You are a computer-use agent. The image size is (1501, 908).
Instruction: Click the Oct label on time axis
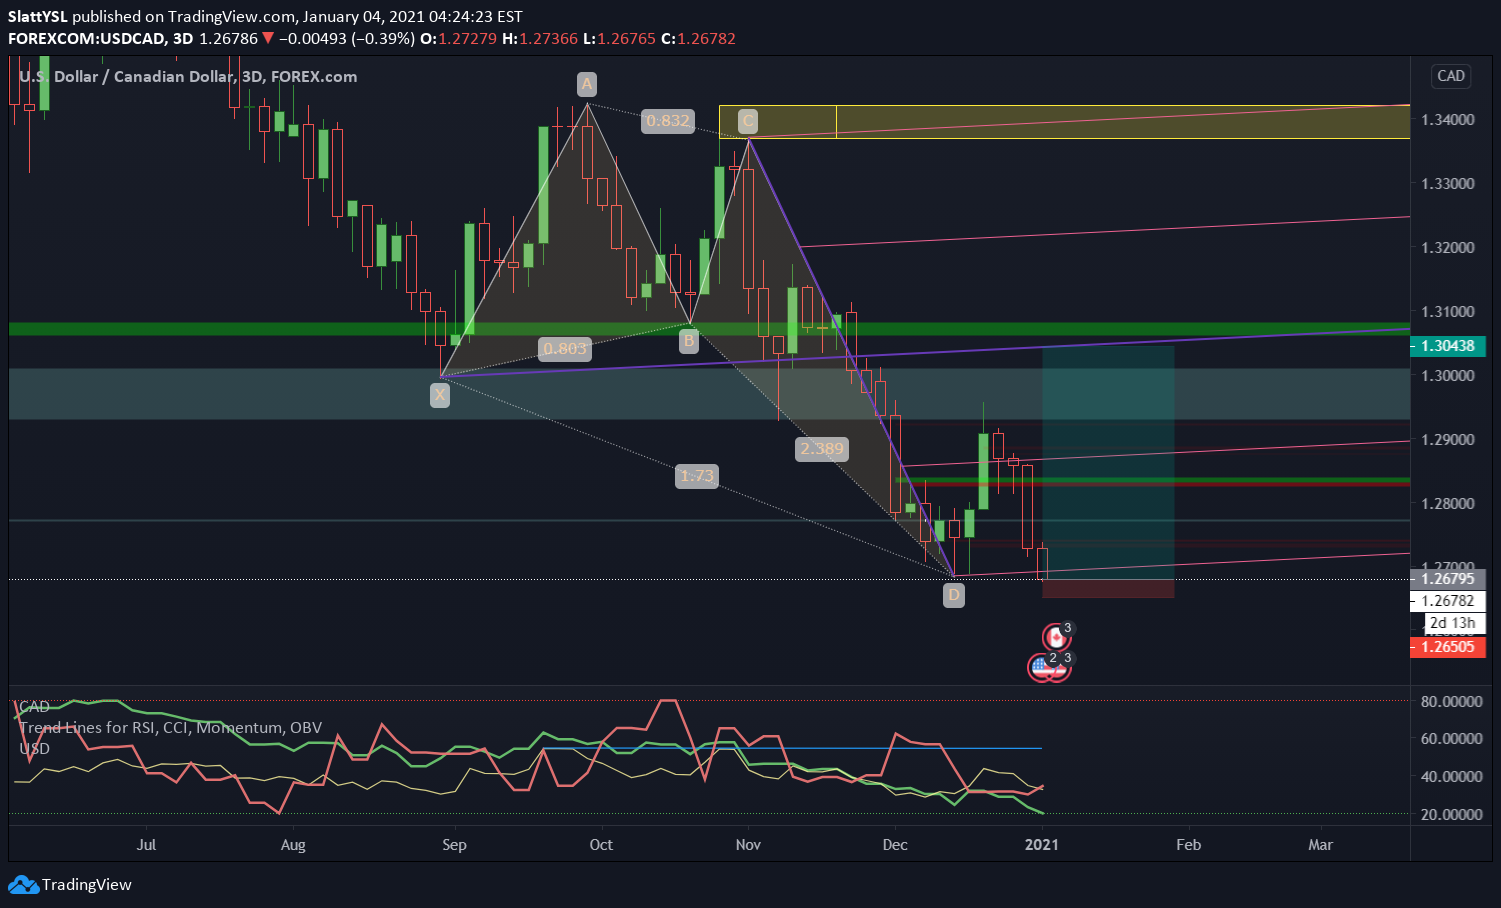601,844
